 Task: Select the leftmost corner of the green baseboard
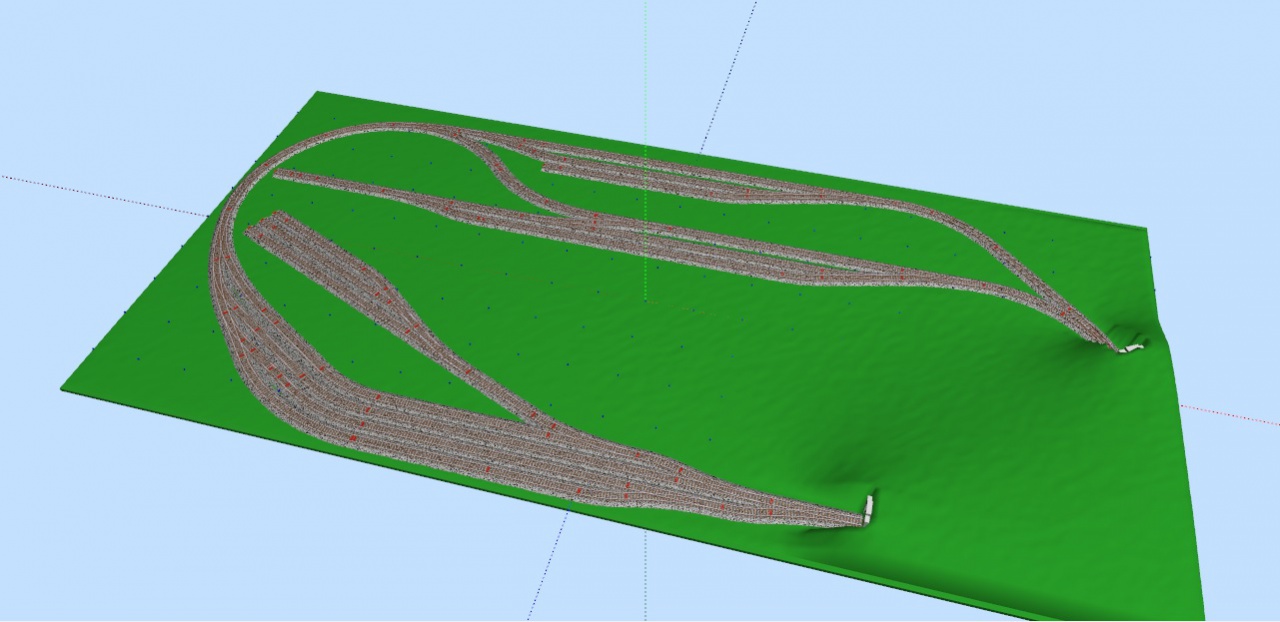point(64,388)
